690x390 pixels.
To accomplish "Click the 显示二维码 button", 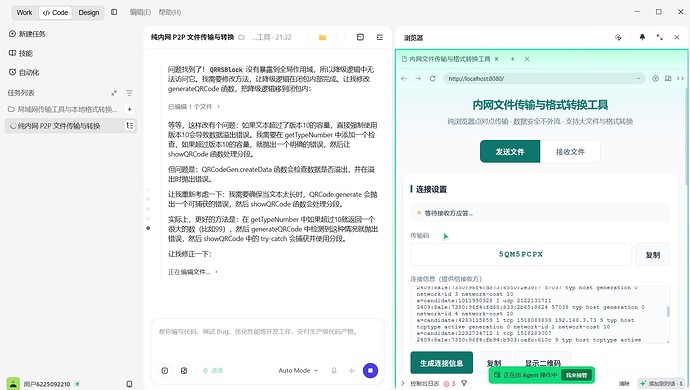I will 543,363.
